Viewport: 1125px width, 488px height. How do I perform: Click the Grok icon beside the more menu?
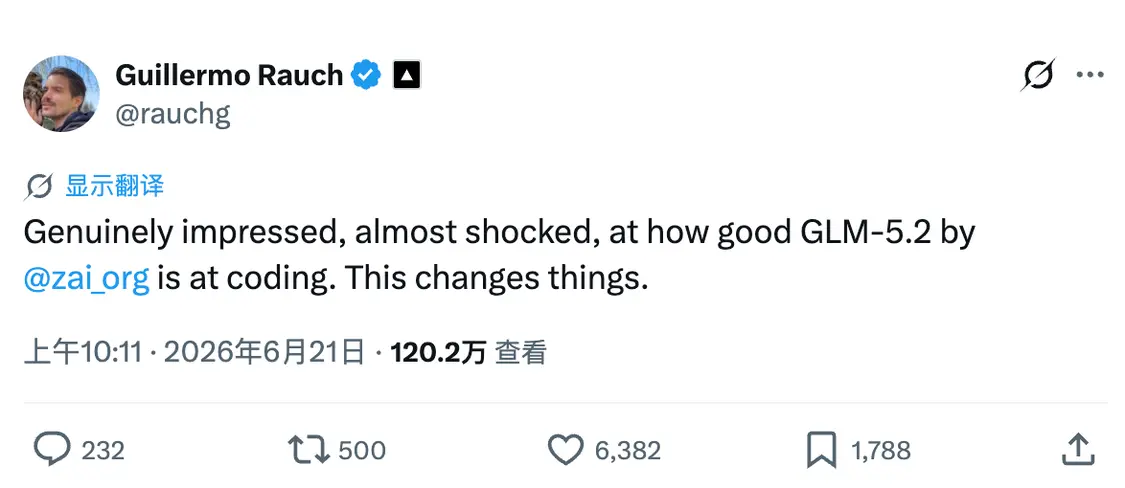point(1038,75)
